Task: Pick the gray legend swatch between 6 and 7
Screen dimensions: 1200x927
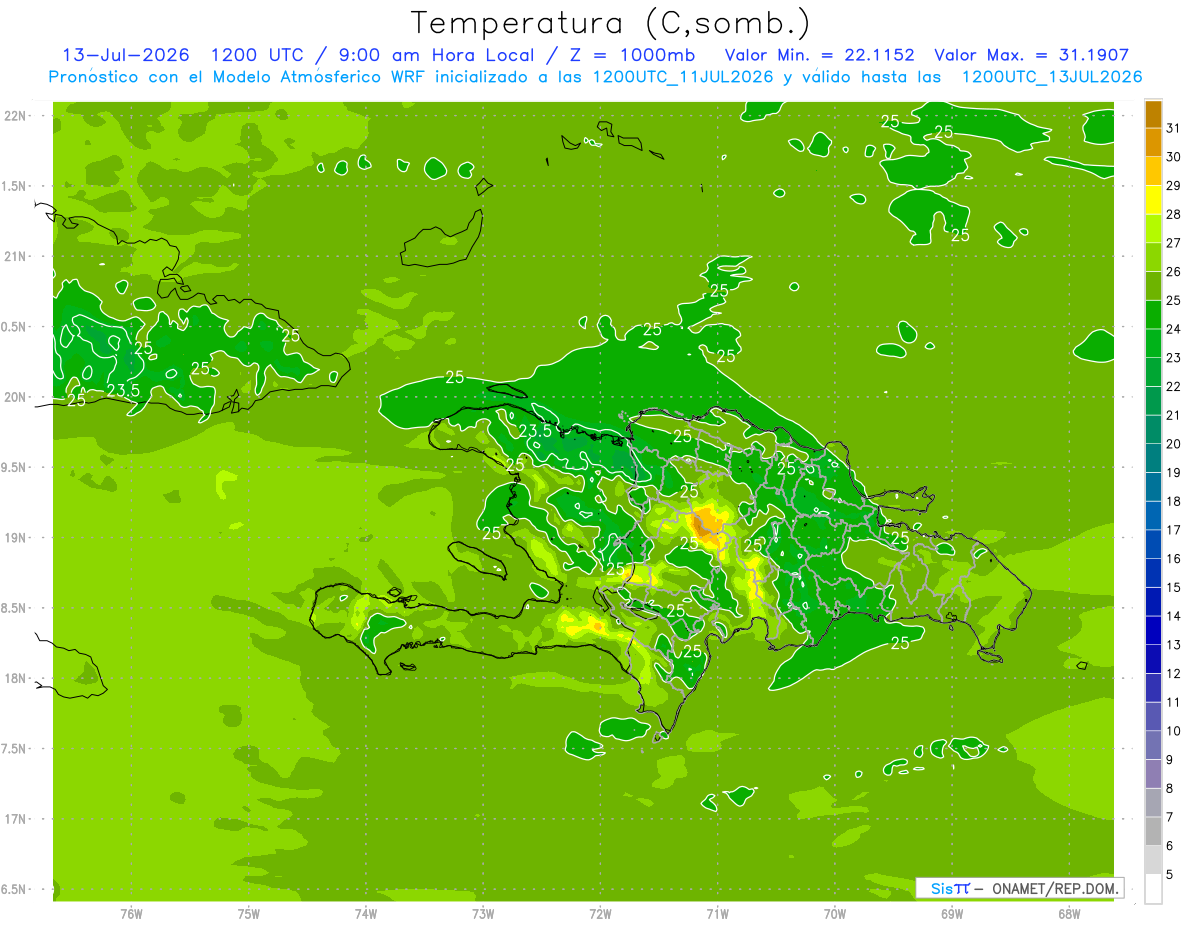Action: (x=1153, y=832)
